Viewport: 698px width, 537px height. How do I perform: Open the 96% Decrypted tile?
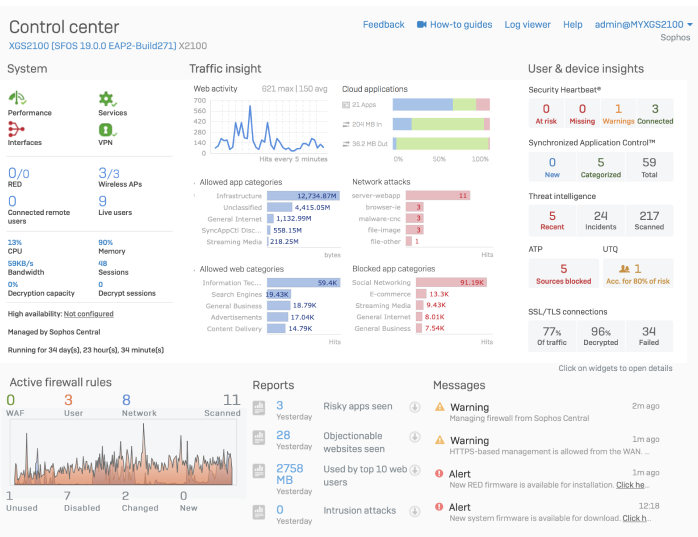pyautogui.click(x=601, y=336)
